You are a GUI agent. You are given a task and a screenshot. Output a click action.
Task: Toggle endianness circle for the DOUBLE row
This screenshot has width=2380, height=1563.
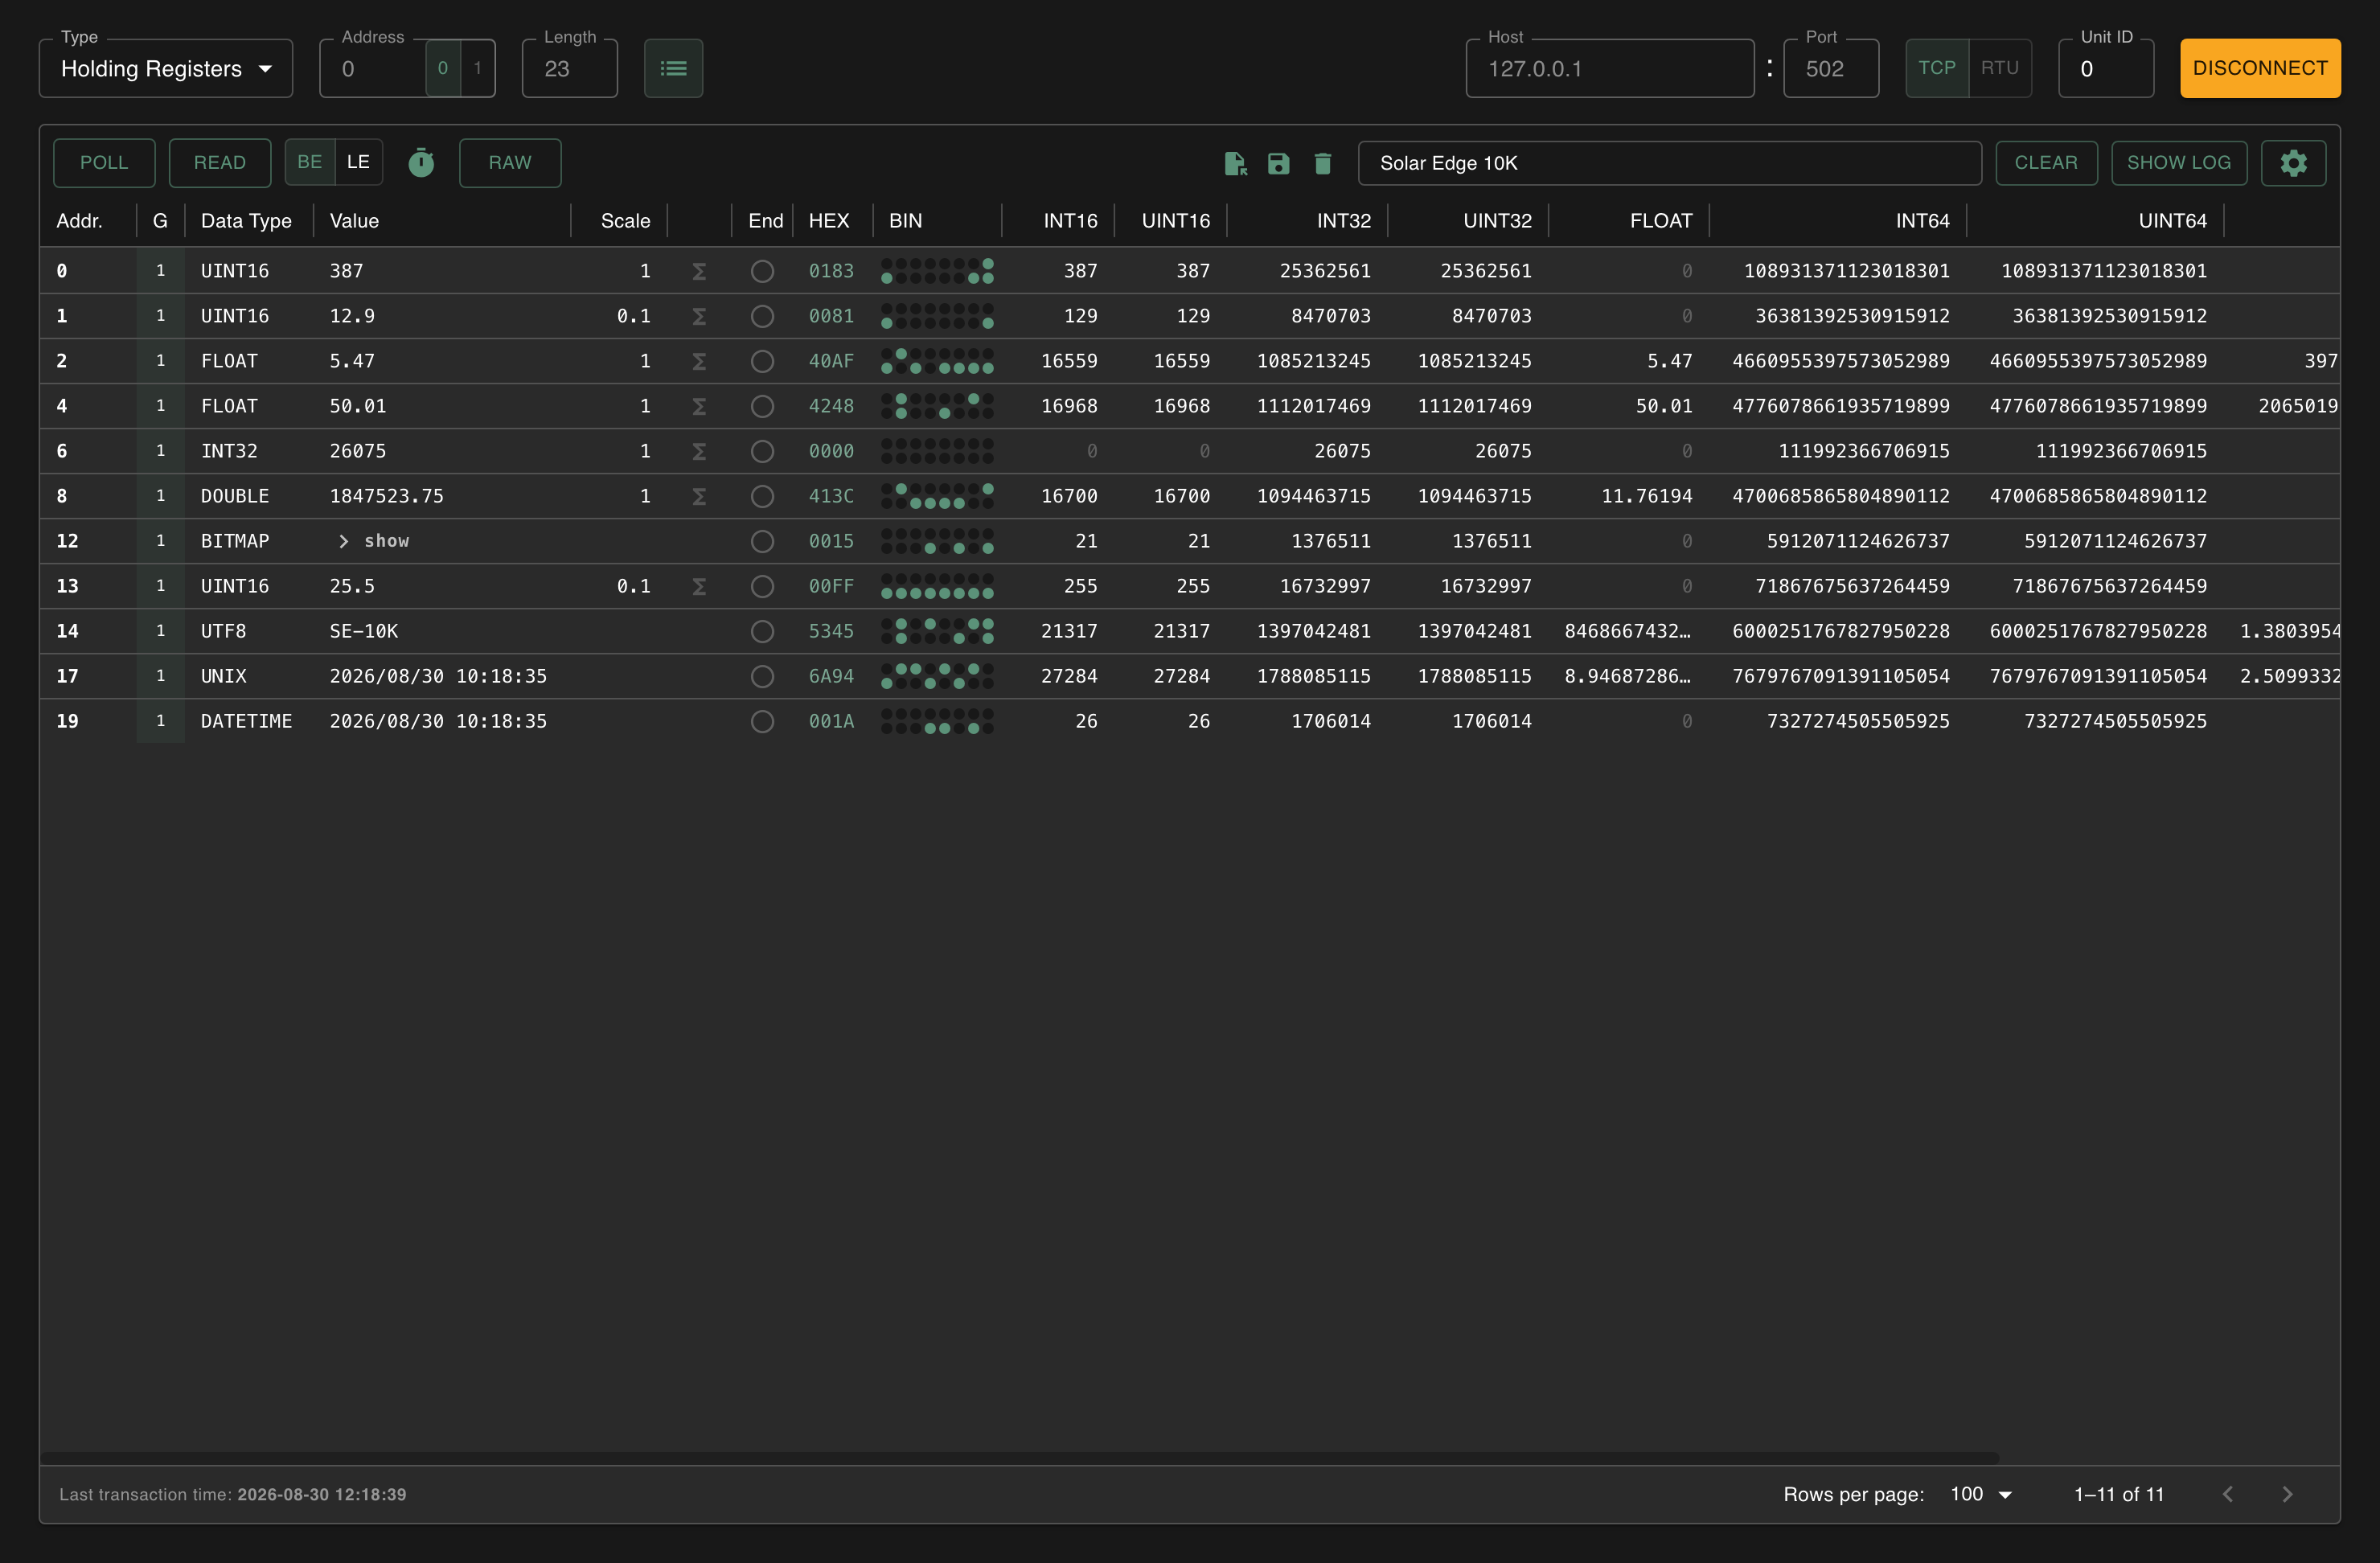[x=762, y=496]
